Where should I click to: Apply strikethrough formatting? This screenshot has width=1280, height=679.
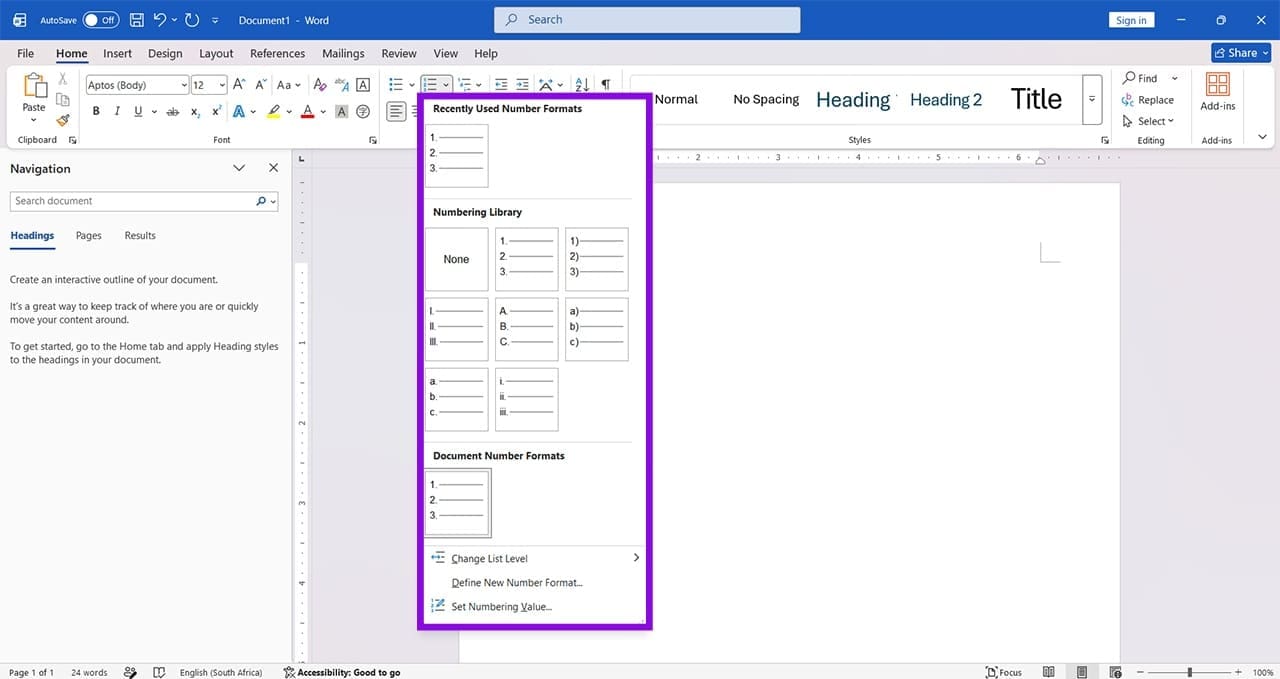pyautogui.click(x=172, y=112)
